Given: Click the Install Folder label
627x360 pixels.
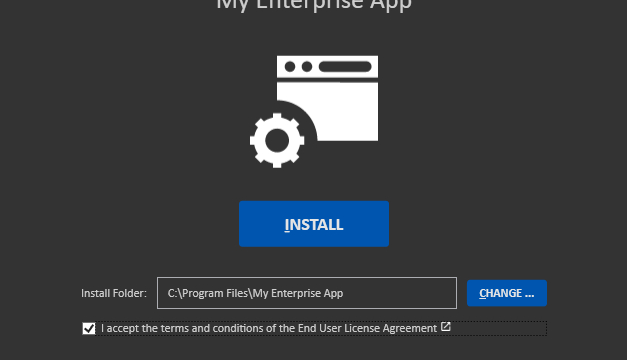Looking at the screenshot, I should click(114, 293).
